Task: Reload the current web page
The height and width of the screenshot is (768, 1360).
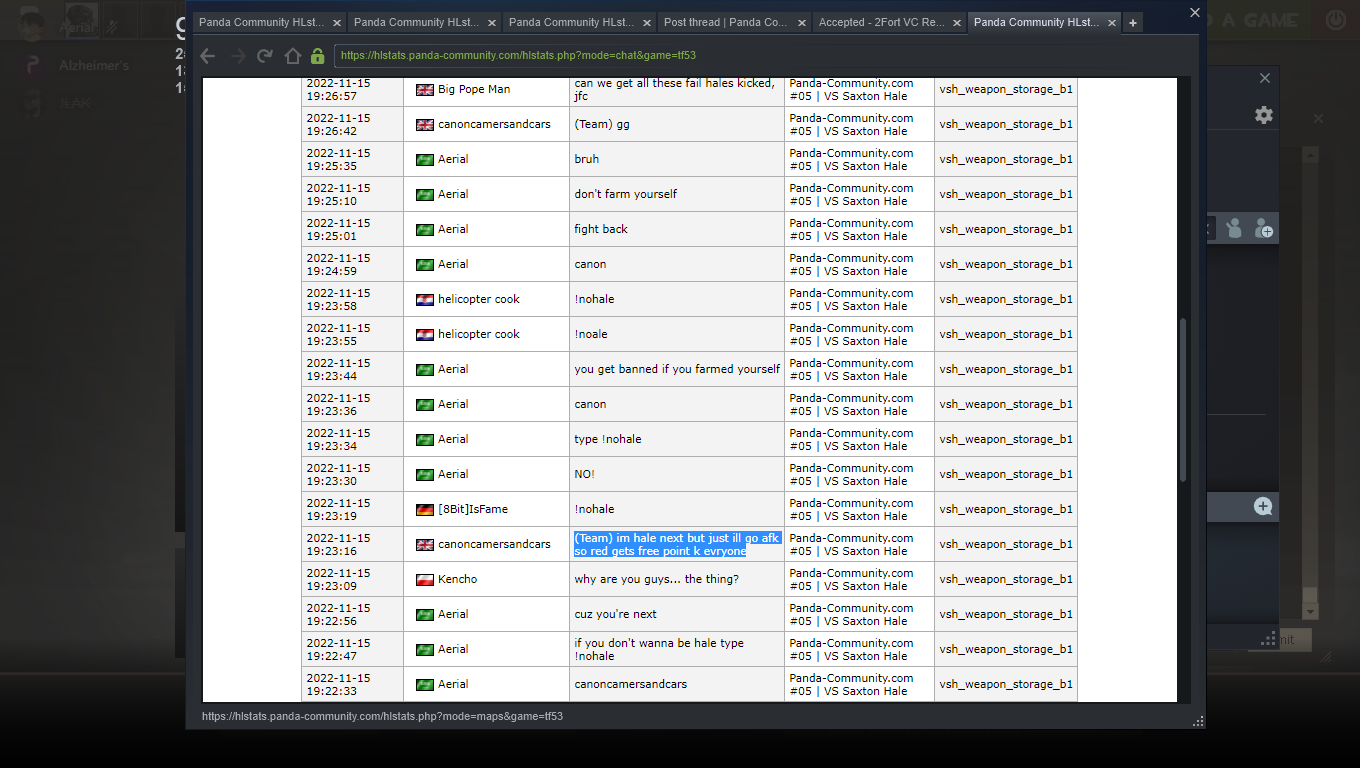Action: [265, 56]
